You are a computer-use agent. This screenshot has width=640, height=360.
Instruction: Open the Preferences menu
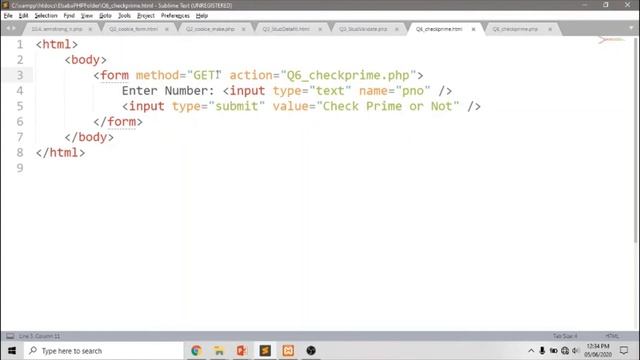[175, 16]
